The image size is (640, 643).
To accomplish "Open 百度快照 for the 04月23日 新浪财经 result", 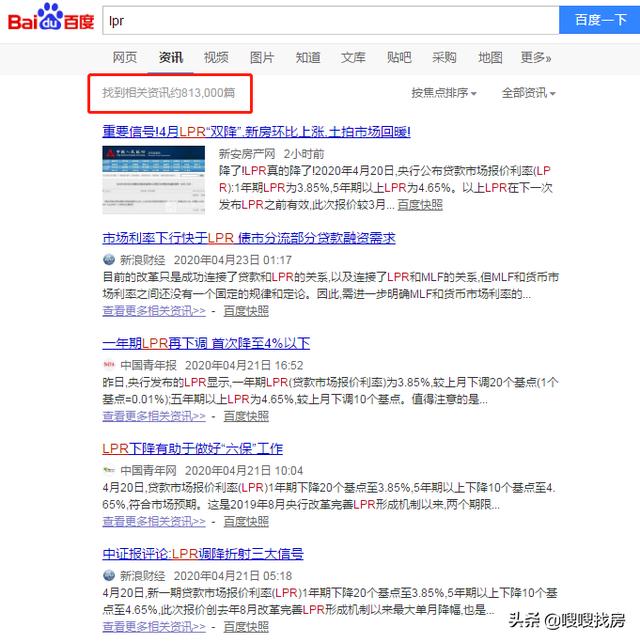I will click(246, 311).
